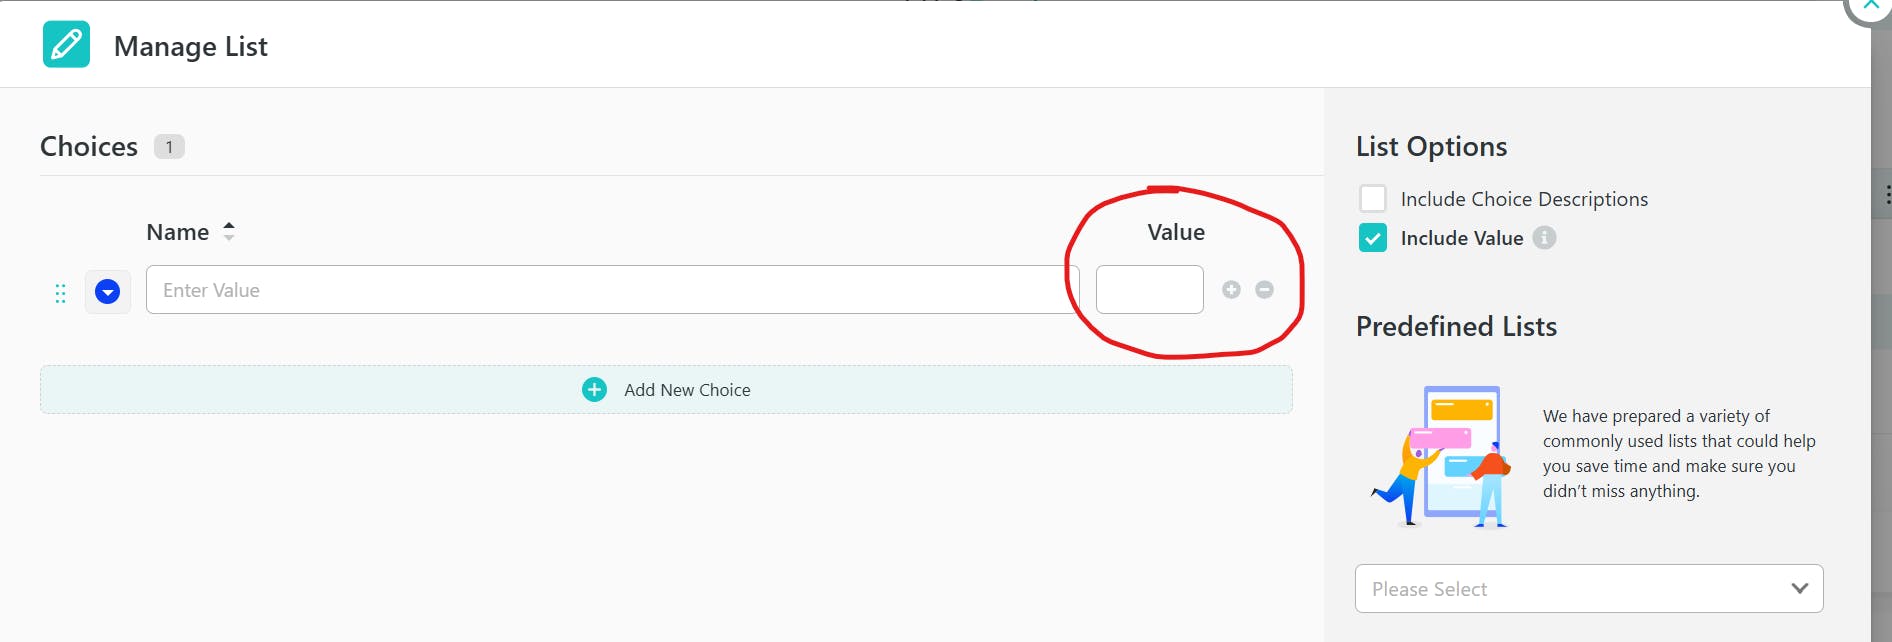This screenshot has height=642, width=1892.
Task: Click the Manage List title text
Action: click(x=191, y=46)
